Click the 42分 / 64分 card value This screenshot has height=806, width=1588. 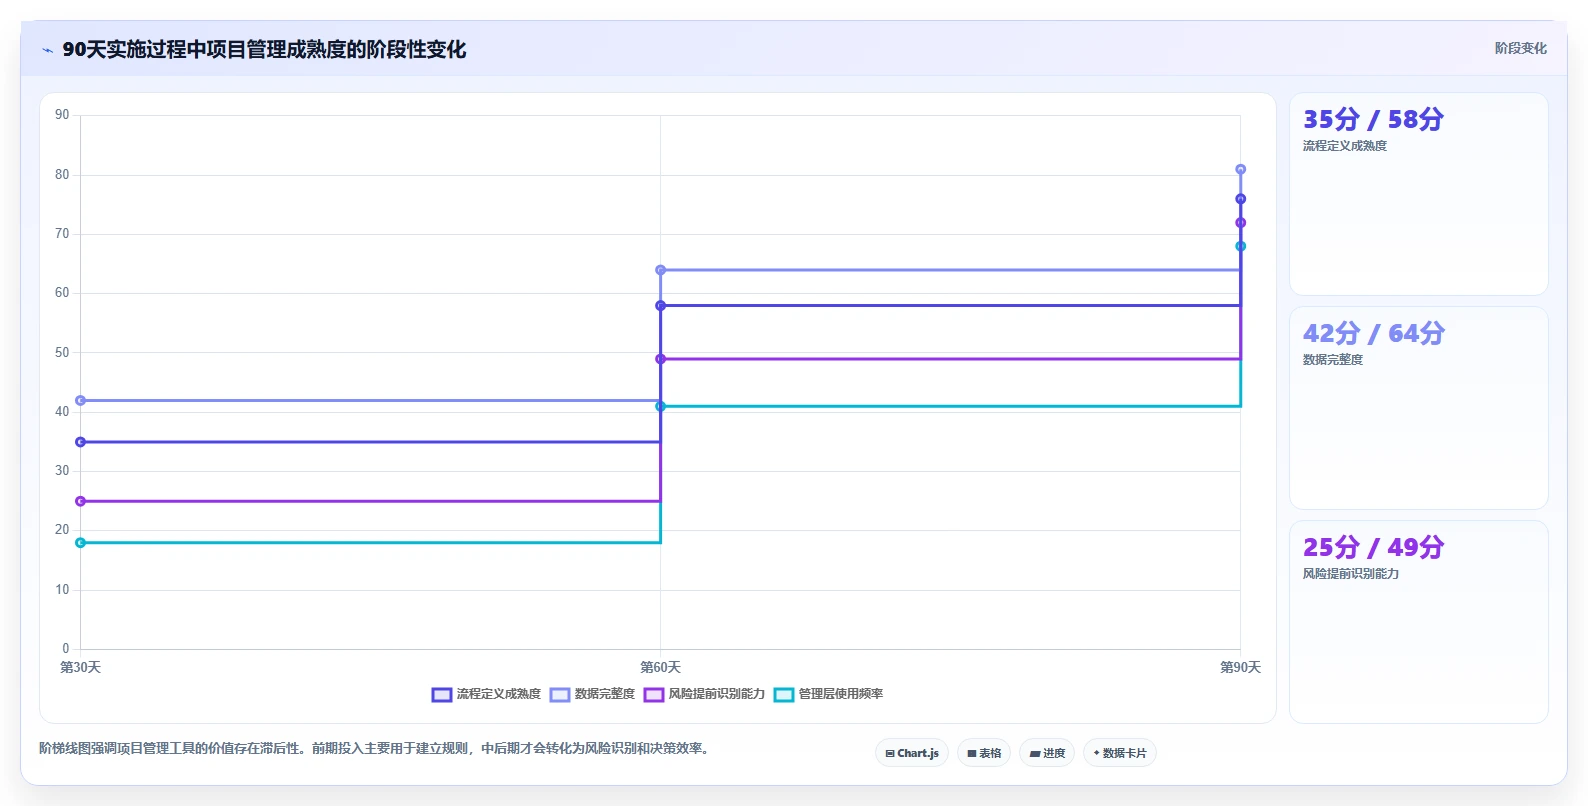coord(1373,333)
